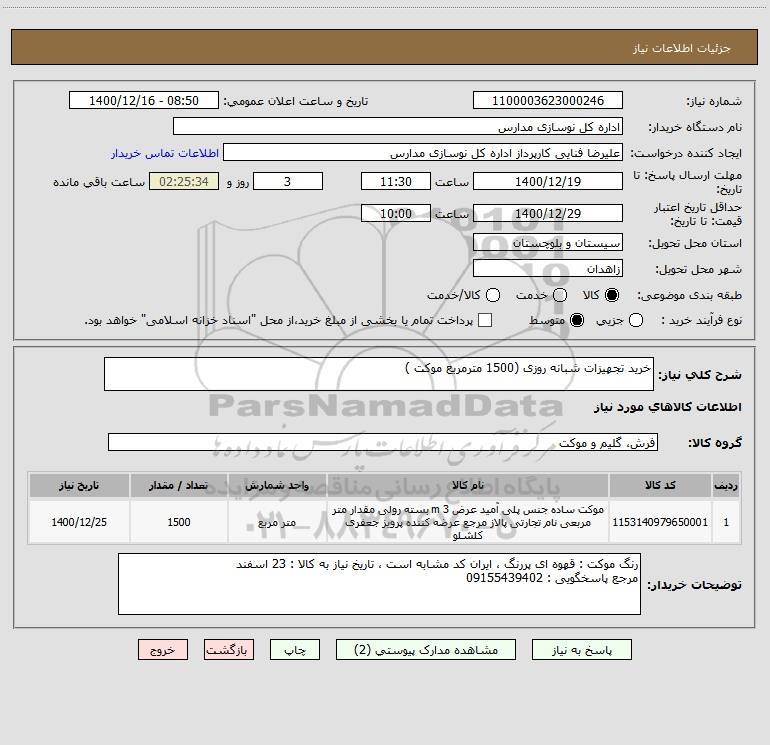Click the delivery city field زاهدان
Screen dimensions: 770x745
tap(548, 268)
